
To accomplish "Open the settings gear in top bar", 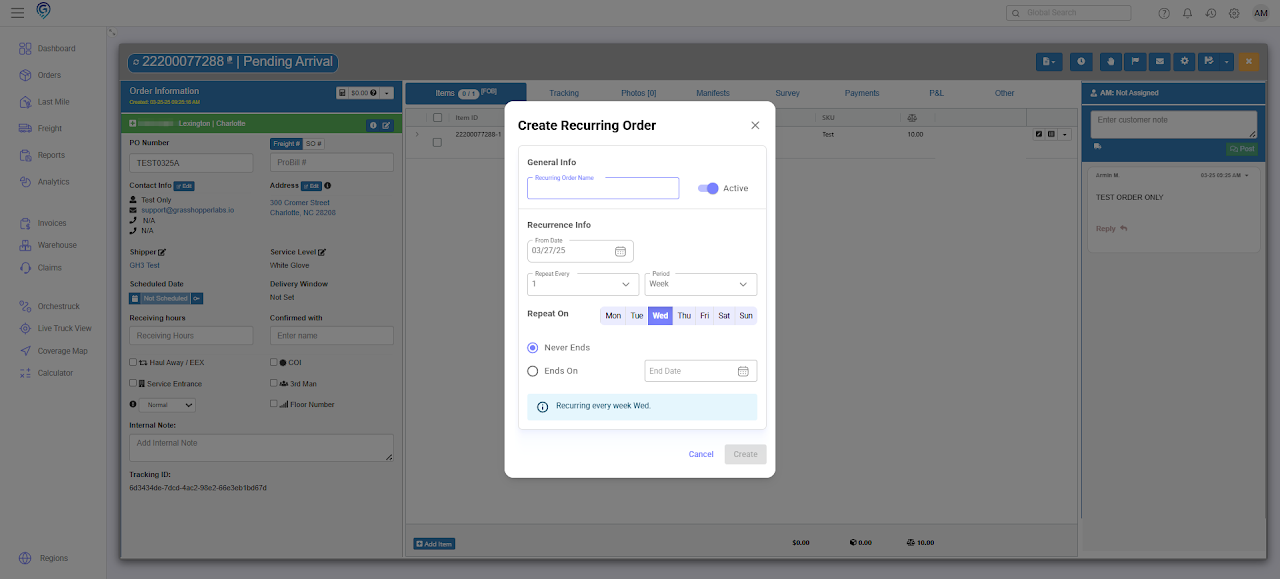I will [1234, 13].
